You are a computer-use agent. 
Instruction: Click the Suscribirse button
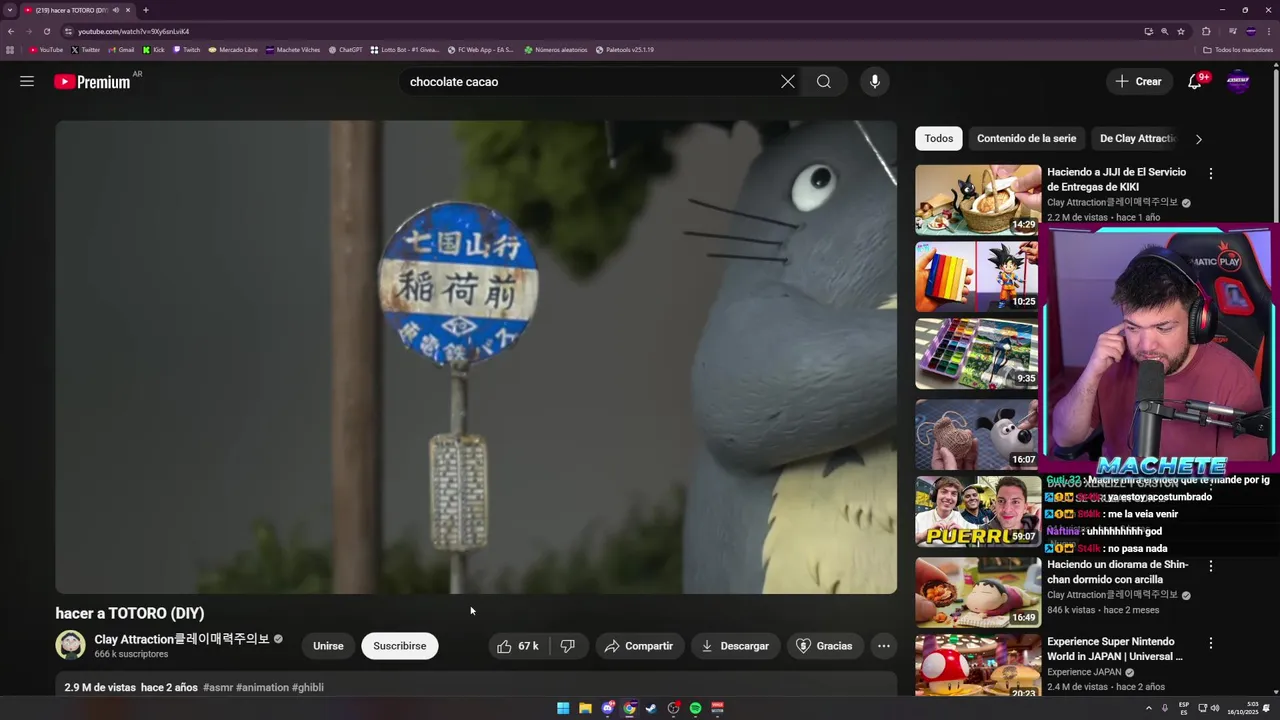(x=399, y=646)
